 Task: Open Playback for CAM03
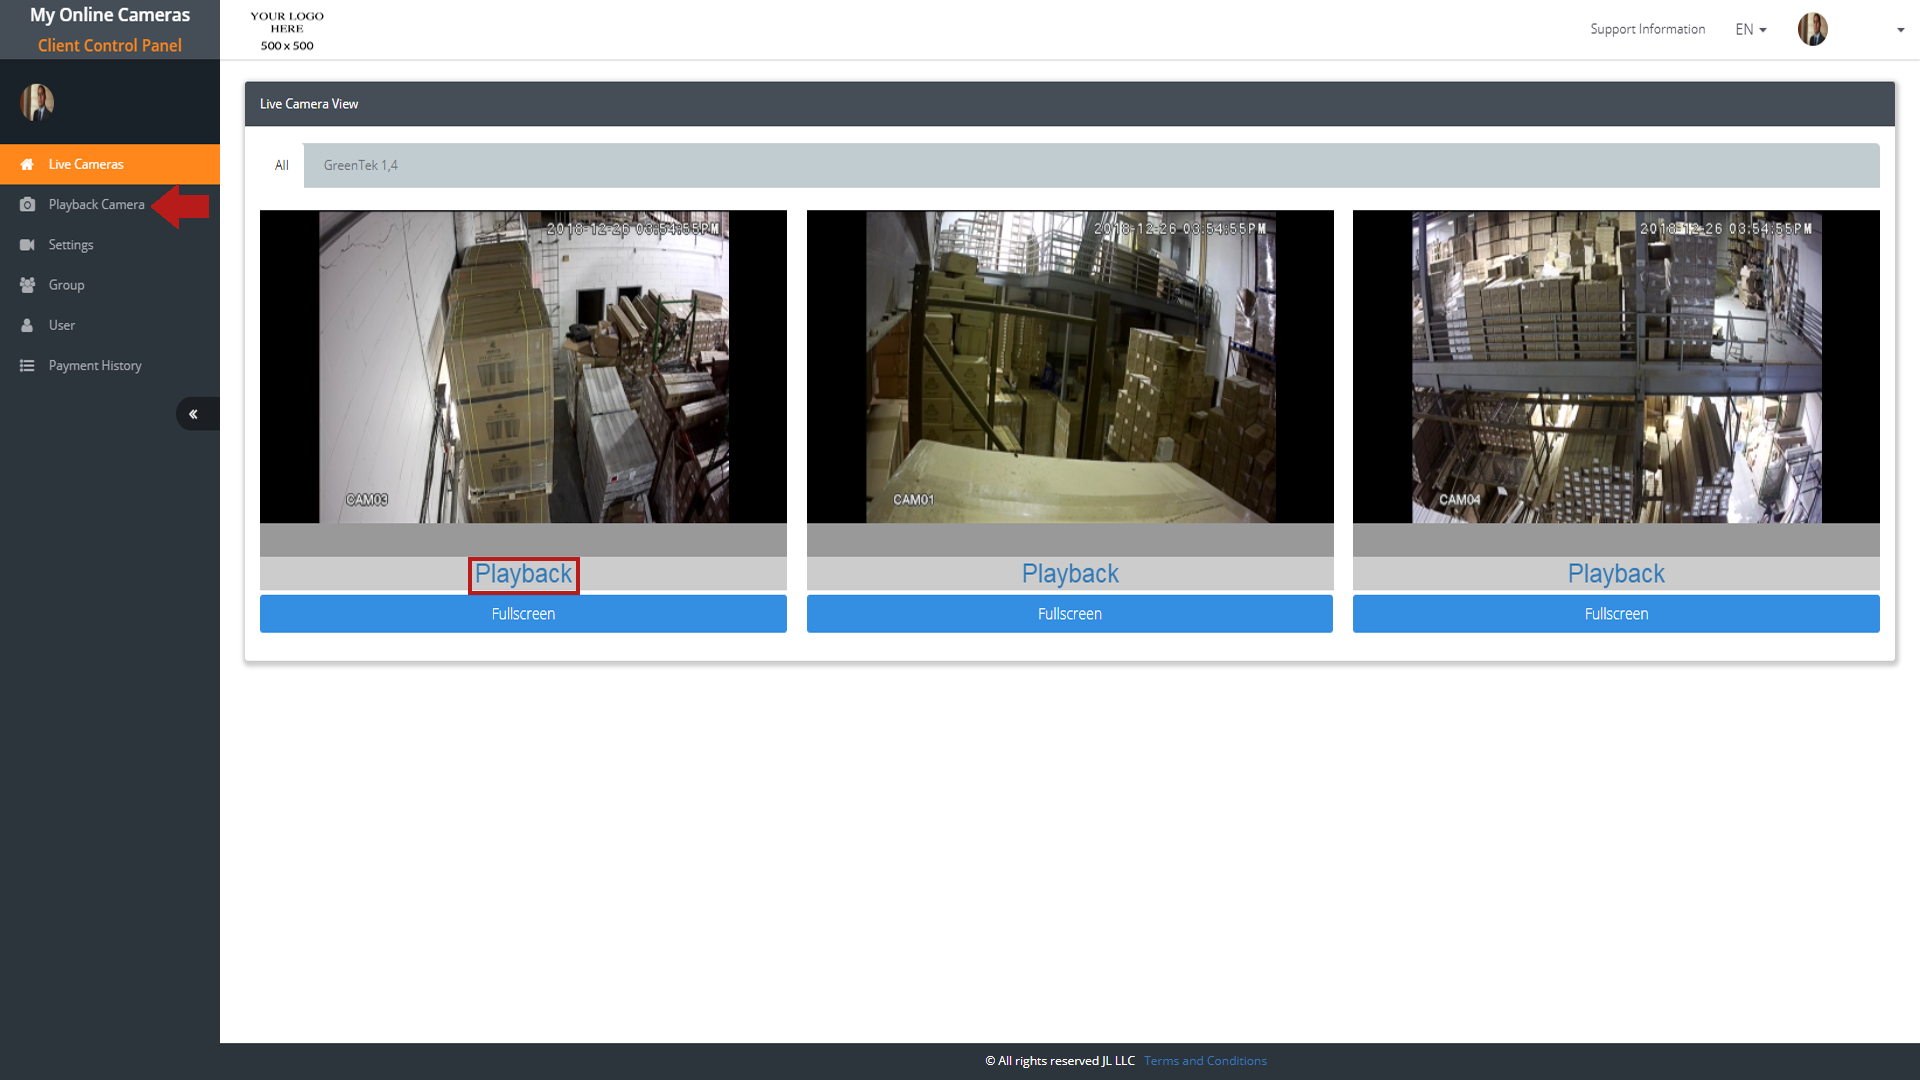[523, 574]
